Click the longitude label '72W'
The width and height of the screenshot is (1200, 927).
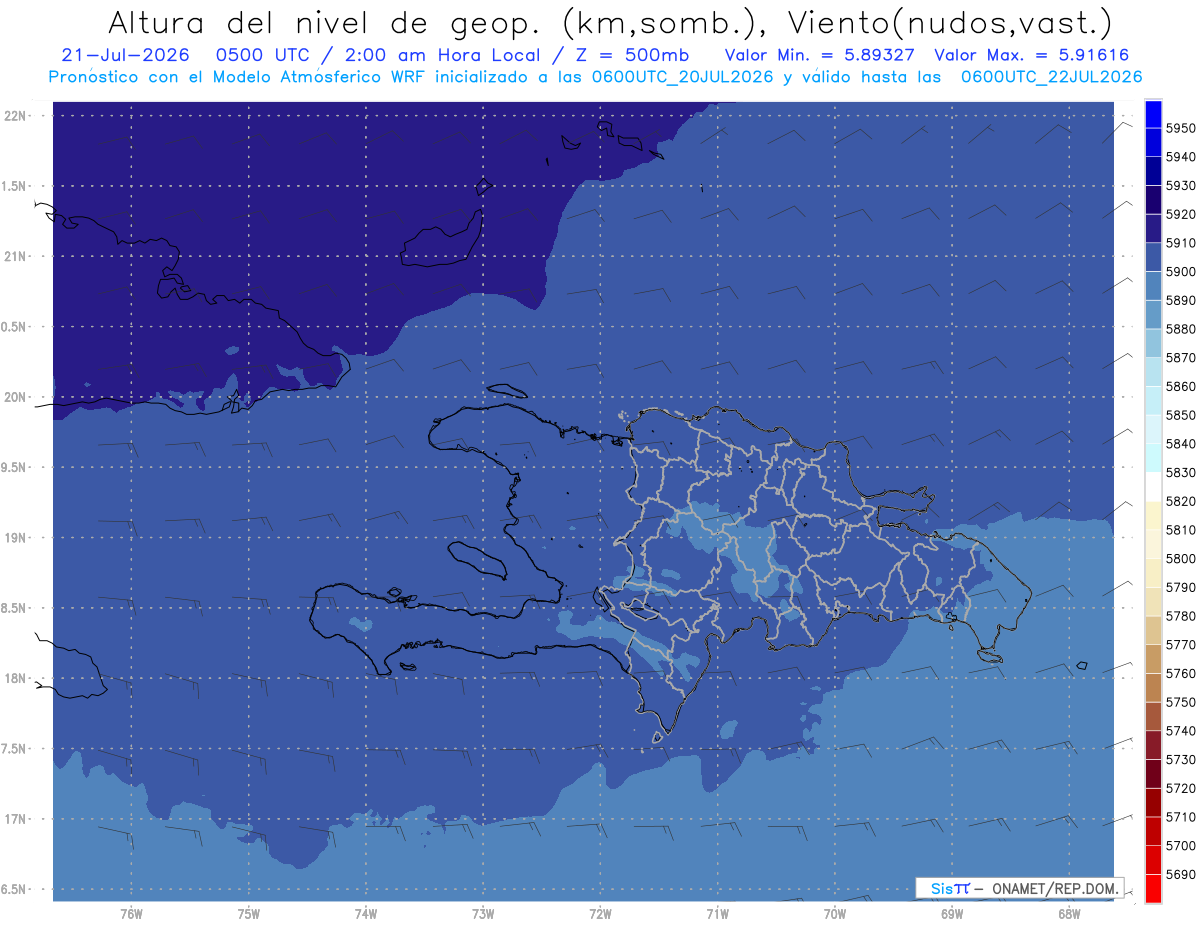point(600,914)
